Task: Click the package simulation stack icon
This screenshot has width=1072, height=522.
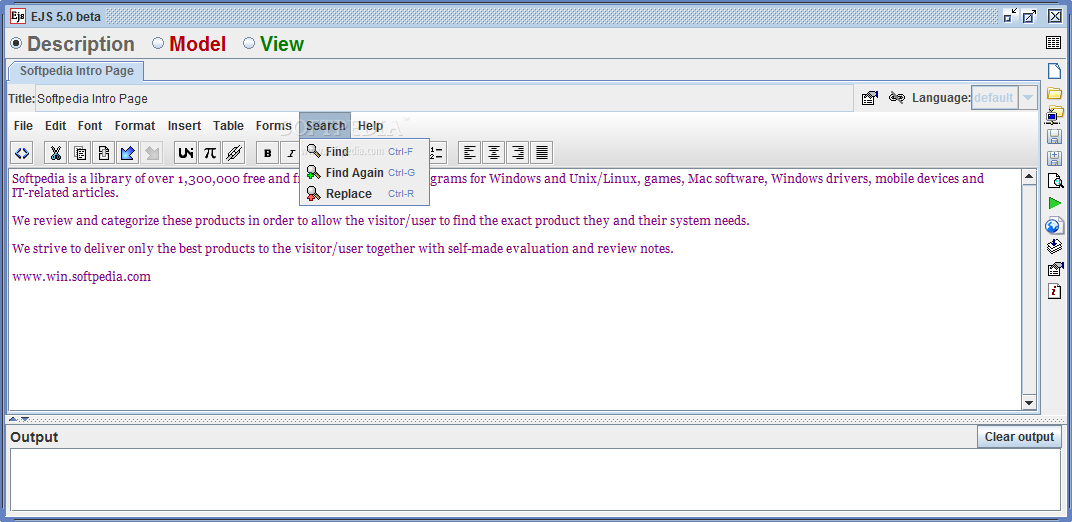Action: [1055, 247]
